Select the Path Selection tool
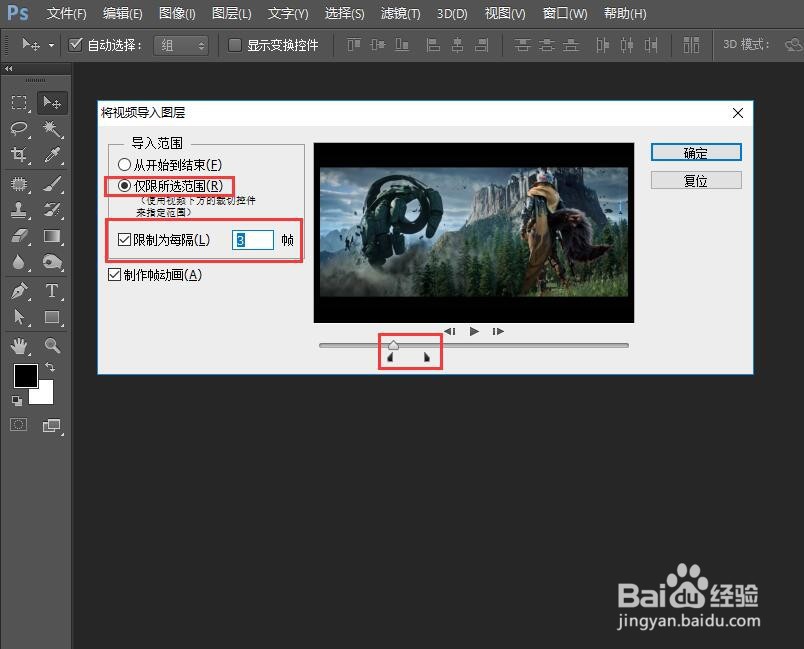 pyautogui.click(x=19, y=317)
